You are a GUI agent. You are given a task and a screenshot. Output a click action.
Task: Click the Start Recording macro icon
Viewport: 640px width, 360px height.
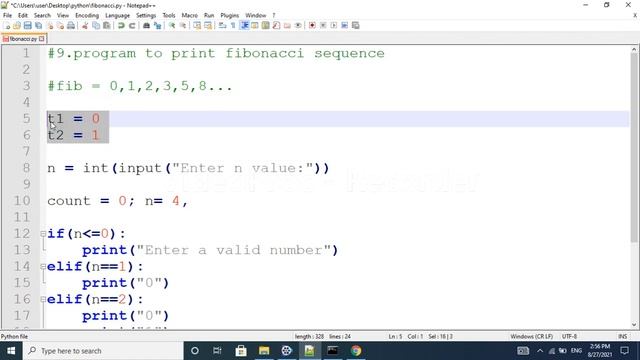tap(312, 25)
